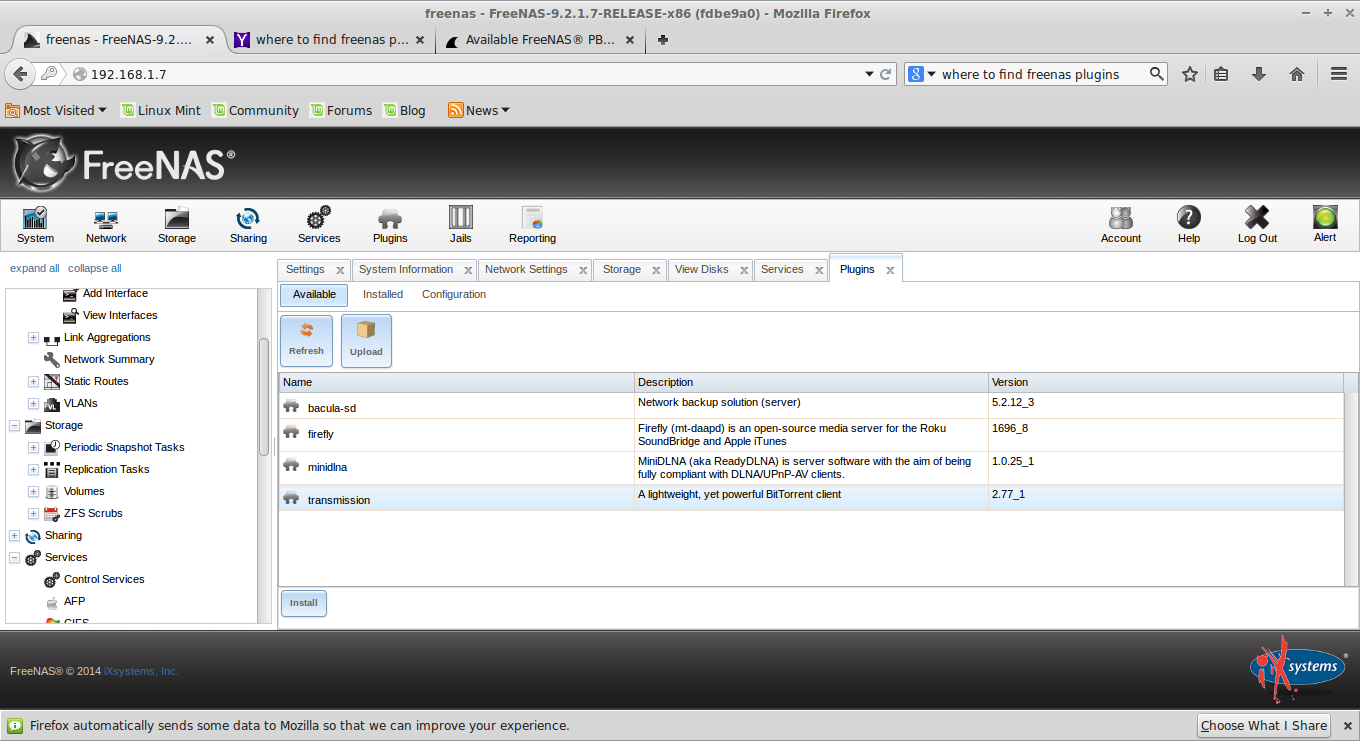
Task: Click the Log Out icon
Action: pos(1257,225)
